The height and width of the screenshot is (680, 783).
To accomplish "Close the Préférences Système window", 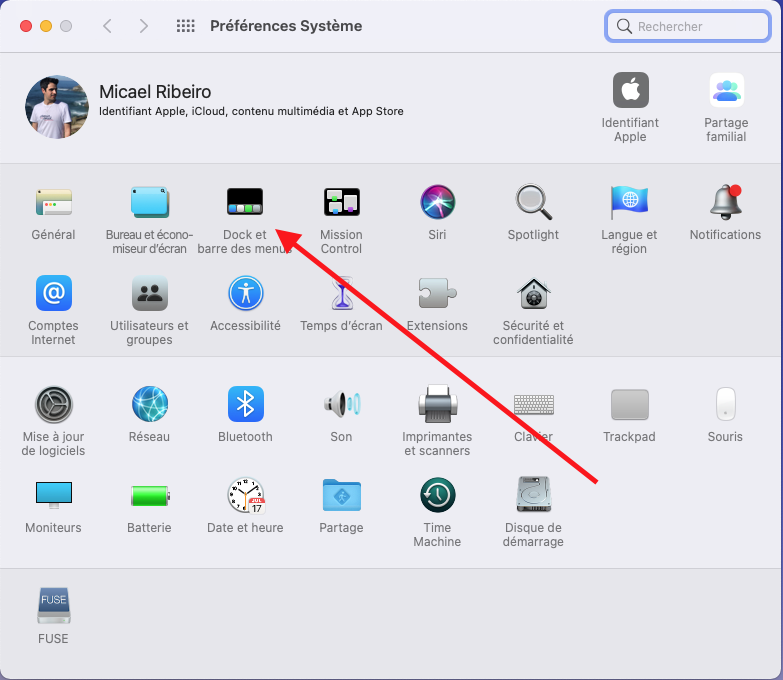I will (26, 26).
